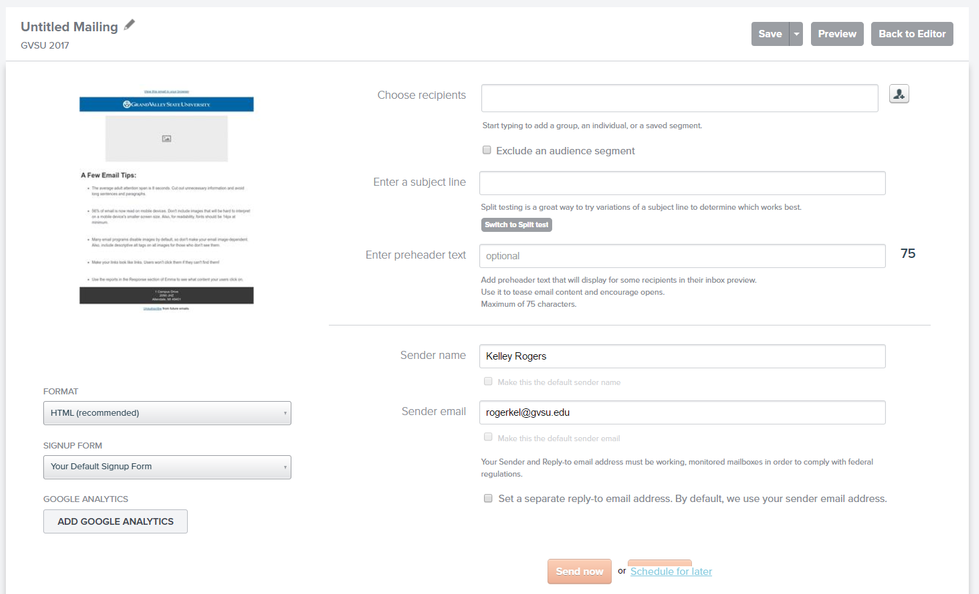Check Exclude an audience segment
Screen dimensions: 979x594
[487, 150]
